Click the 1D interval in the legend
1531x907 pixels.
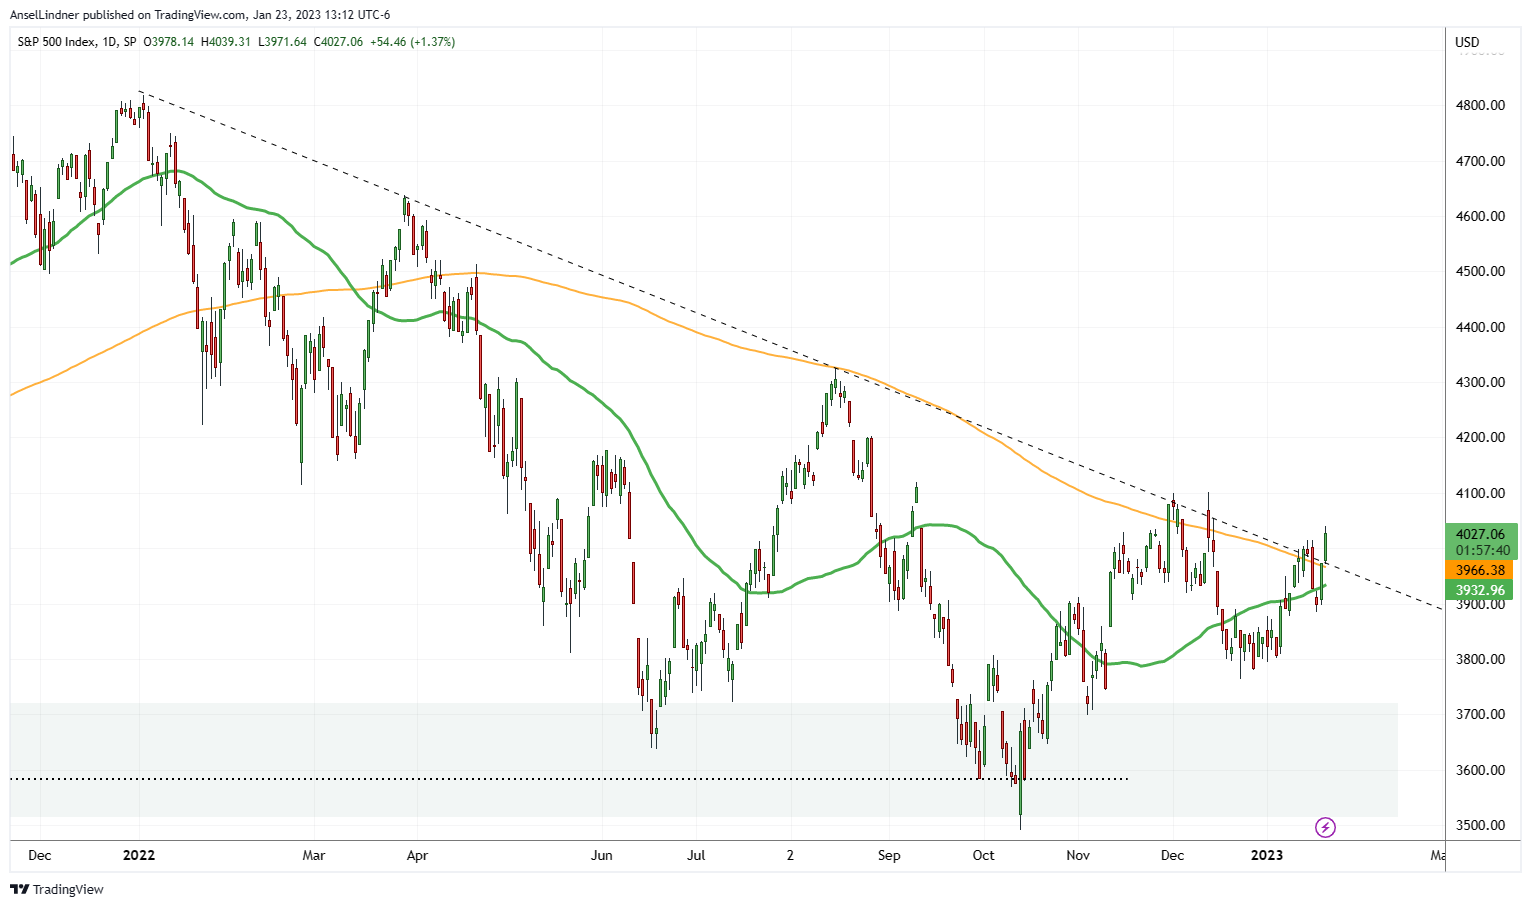tap(110, 42)
